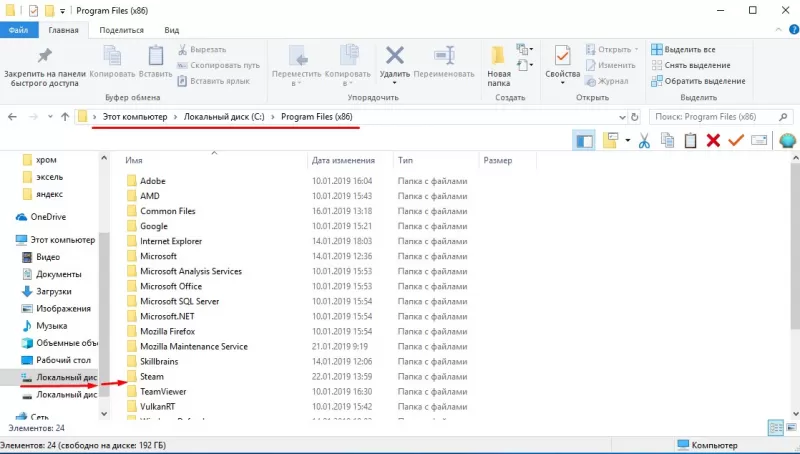Sort by Имя column header
Viewport: 800px width, 454px height.
[134, 160]
